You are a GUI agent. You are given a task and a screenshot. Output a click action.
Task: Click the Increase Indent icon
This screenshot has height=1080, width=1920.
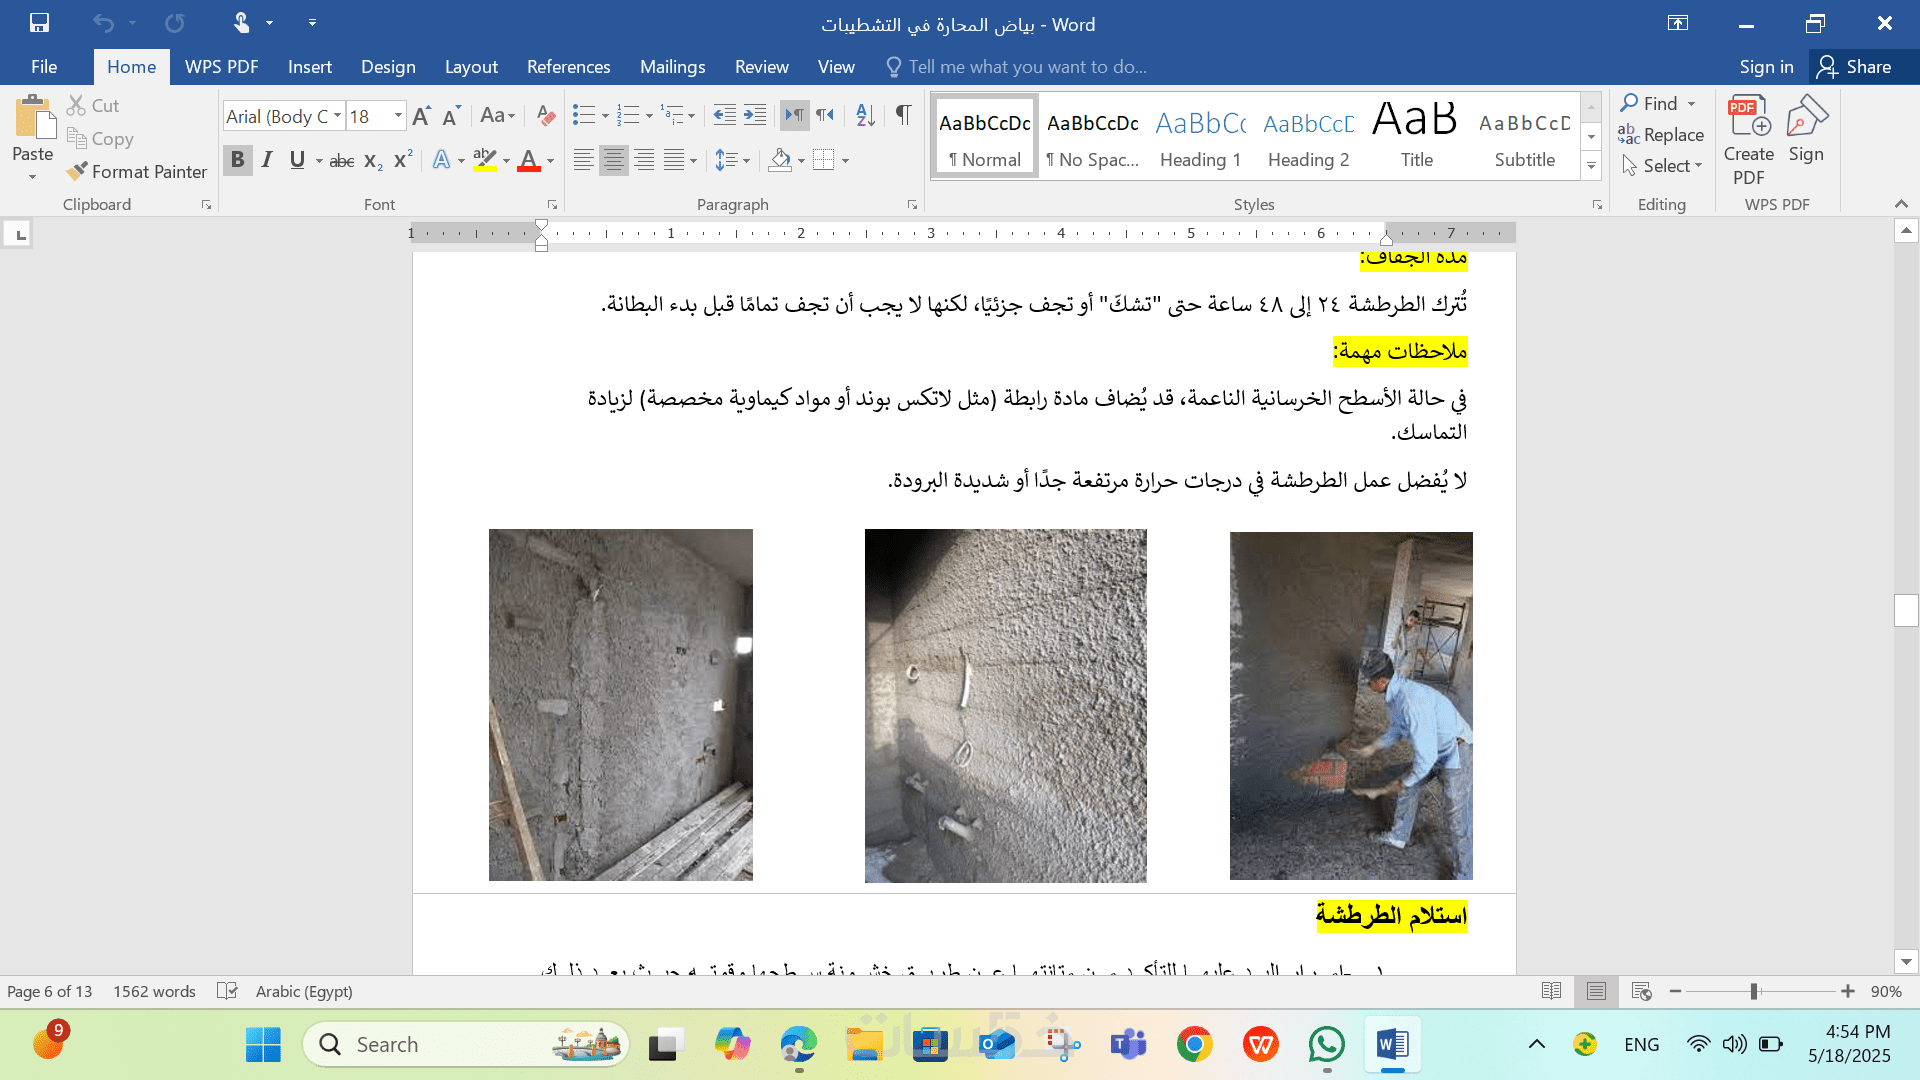(x=755, y=116)
